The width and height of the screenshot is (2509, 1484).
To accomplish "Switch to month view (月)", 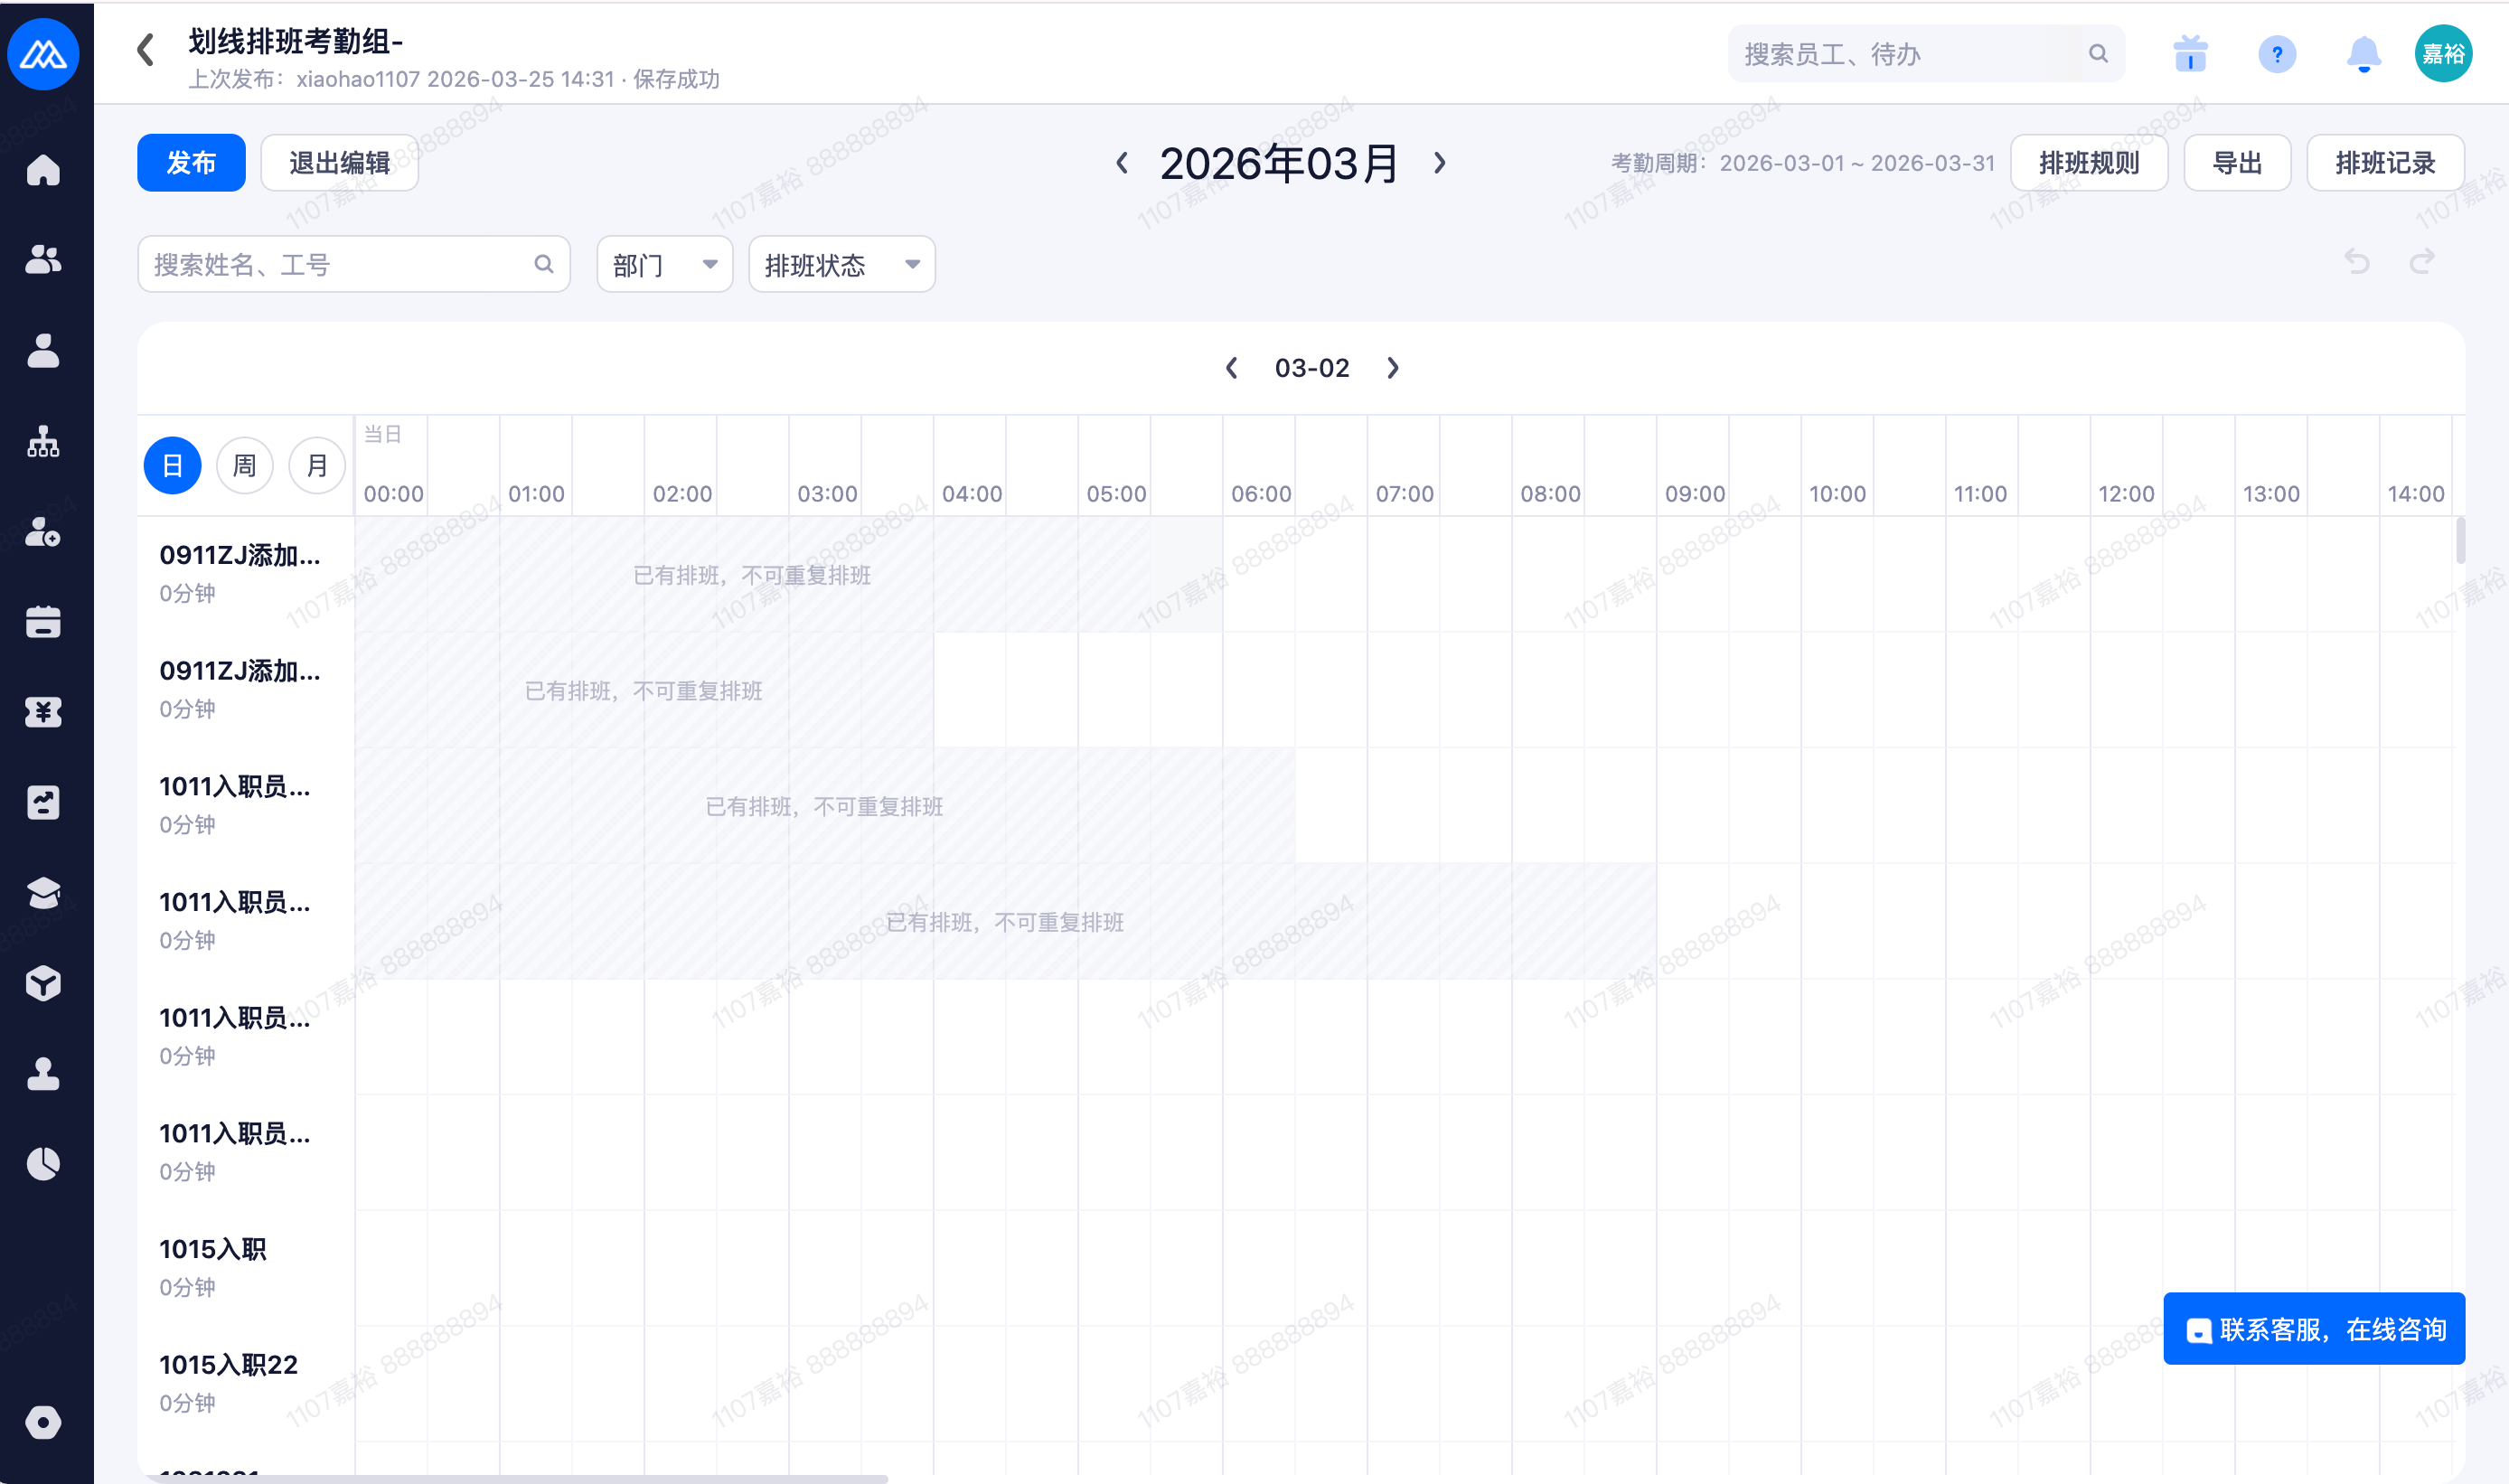I will click(x=317, y=466).
